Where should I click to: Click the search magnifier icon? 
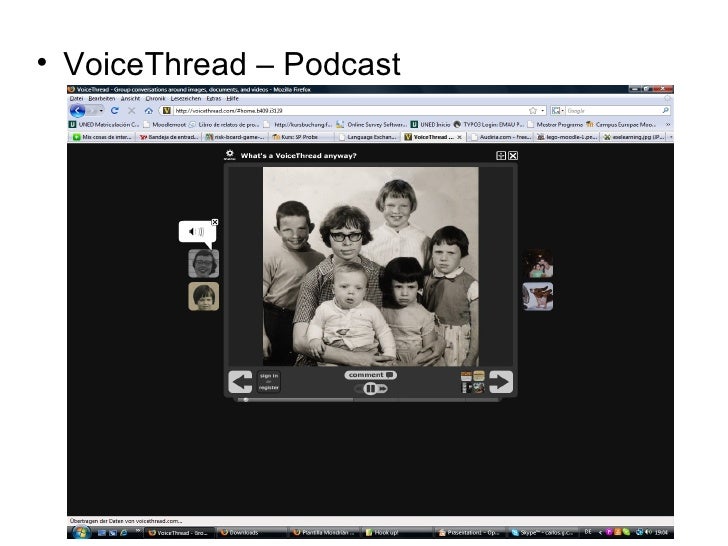tap(665, 110)
